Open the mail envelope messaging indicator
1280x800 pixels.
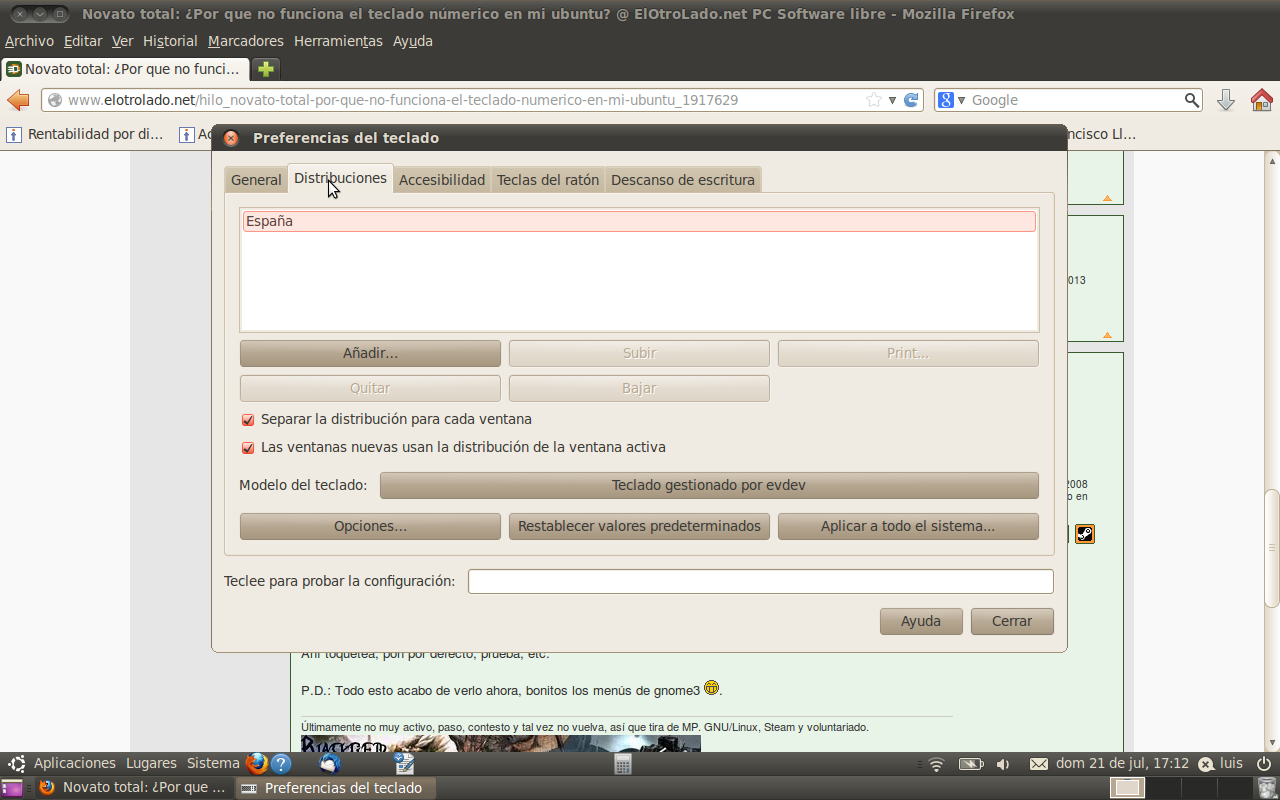1039,764
